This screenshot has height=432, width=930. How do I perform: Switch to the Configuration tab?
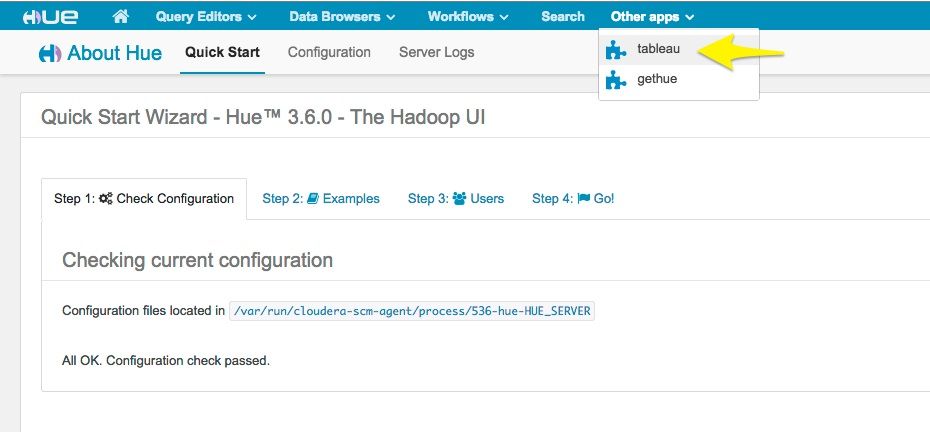pos(329,52)
